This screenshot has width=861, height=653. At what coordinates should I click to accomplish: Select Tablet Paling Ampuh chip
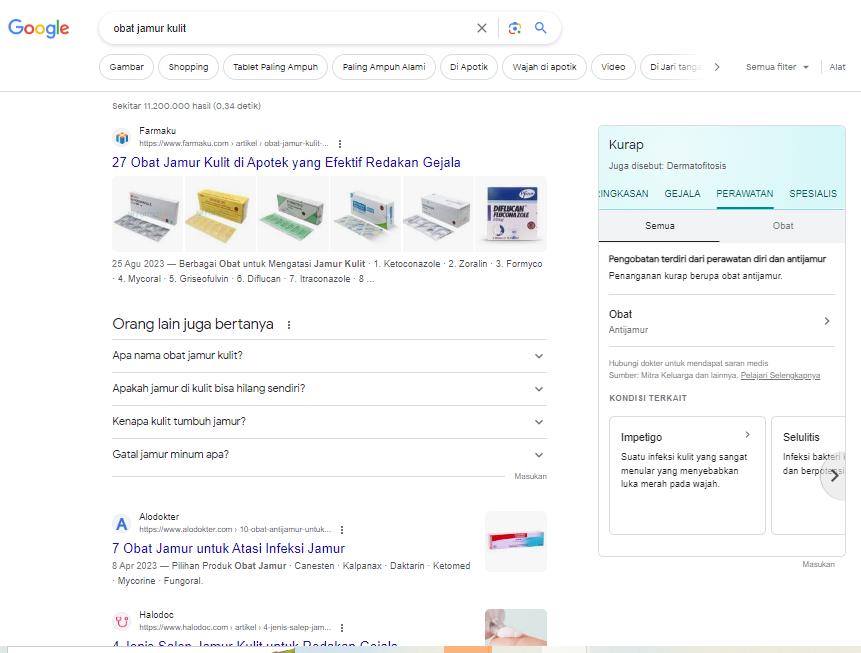click(x=275, y=67)
